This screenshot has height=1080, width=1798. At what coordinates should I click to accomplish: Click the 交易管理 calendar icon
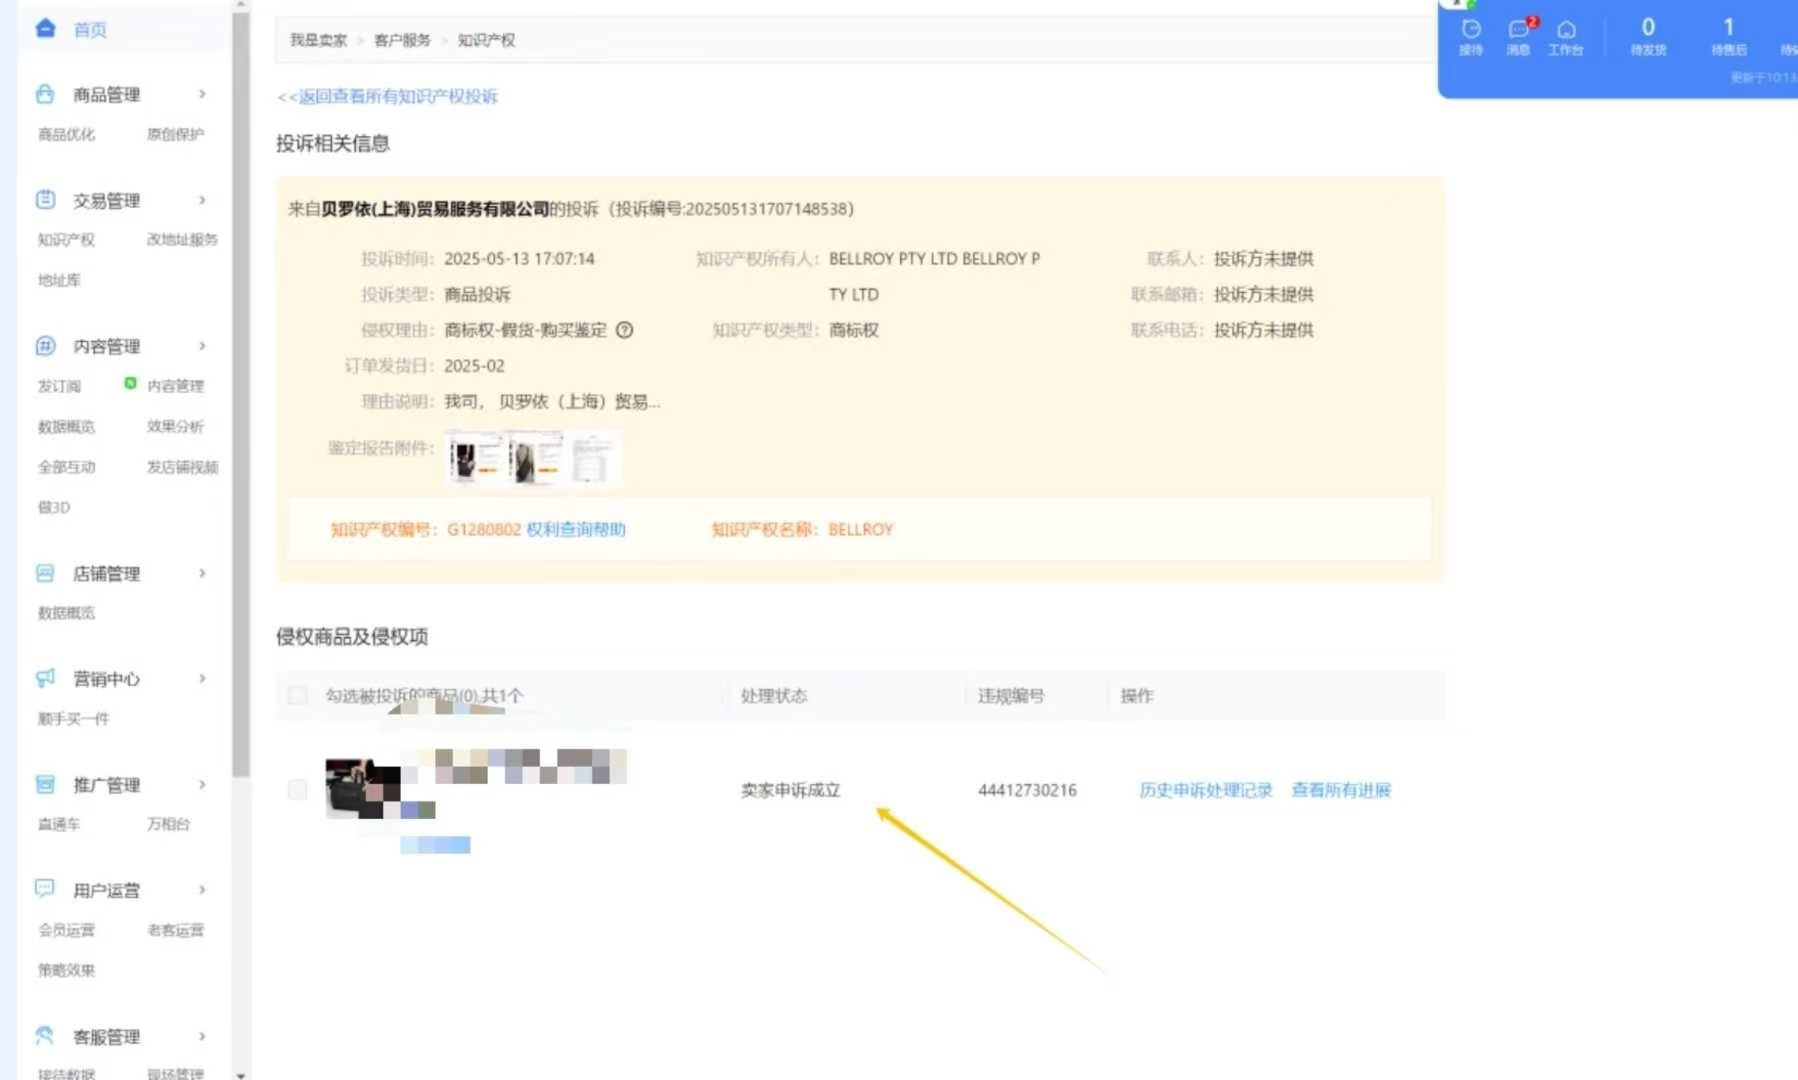(x=44, y=199)
